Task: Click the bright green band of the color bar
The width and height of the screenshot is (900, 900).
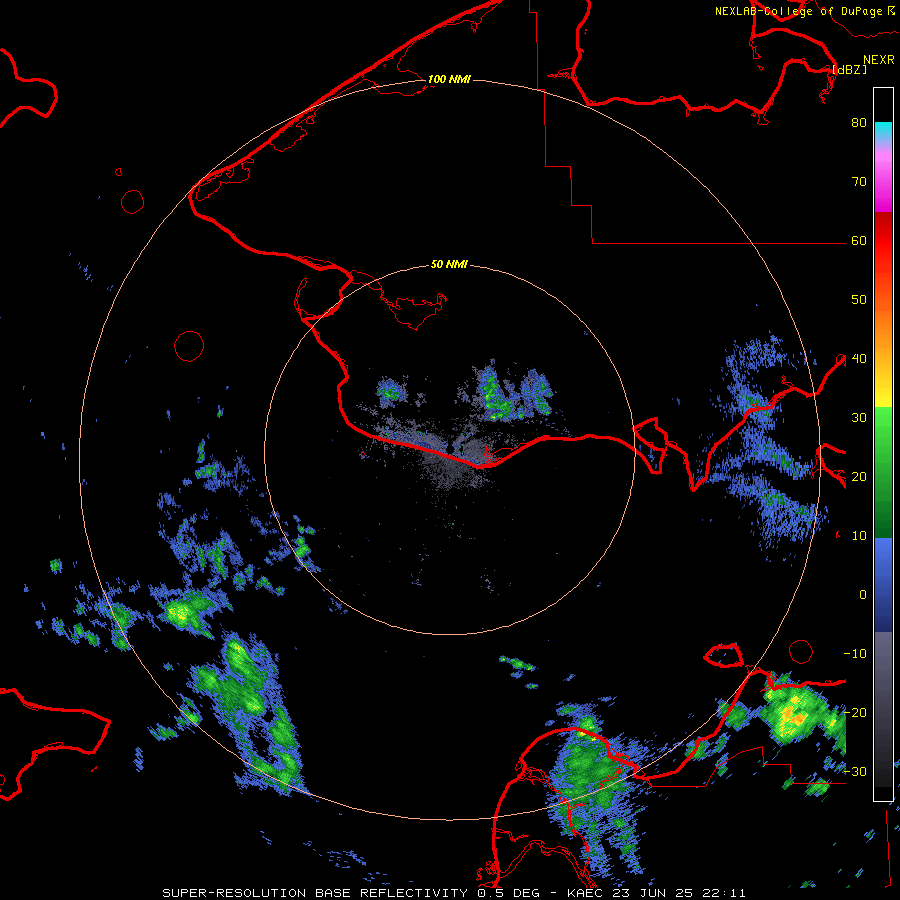Action: (883, 425)
